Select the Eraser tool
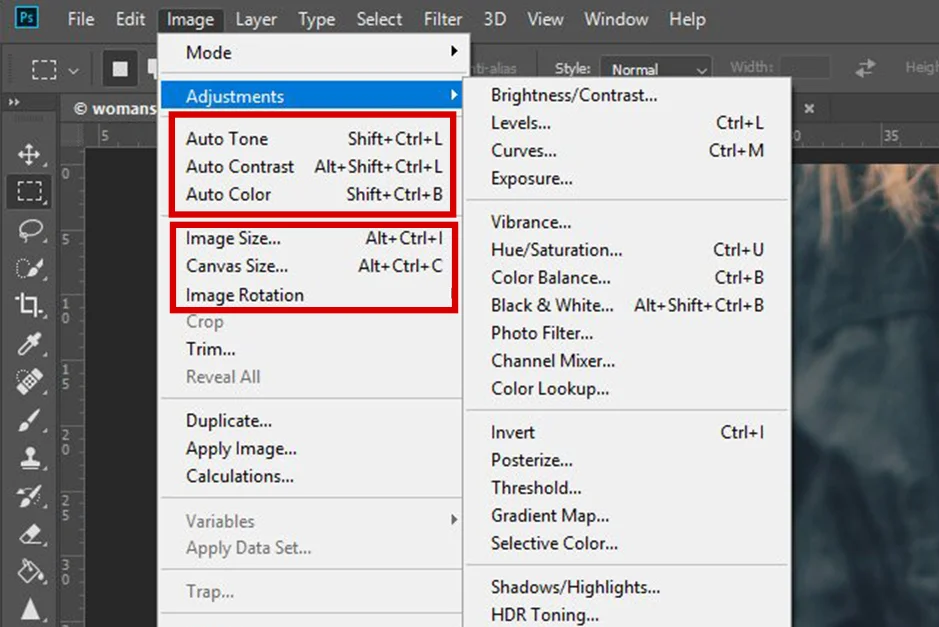939x627 pixels. (x=29, y=534)
